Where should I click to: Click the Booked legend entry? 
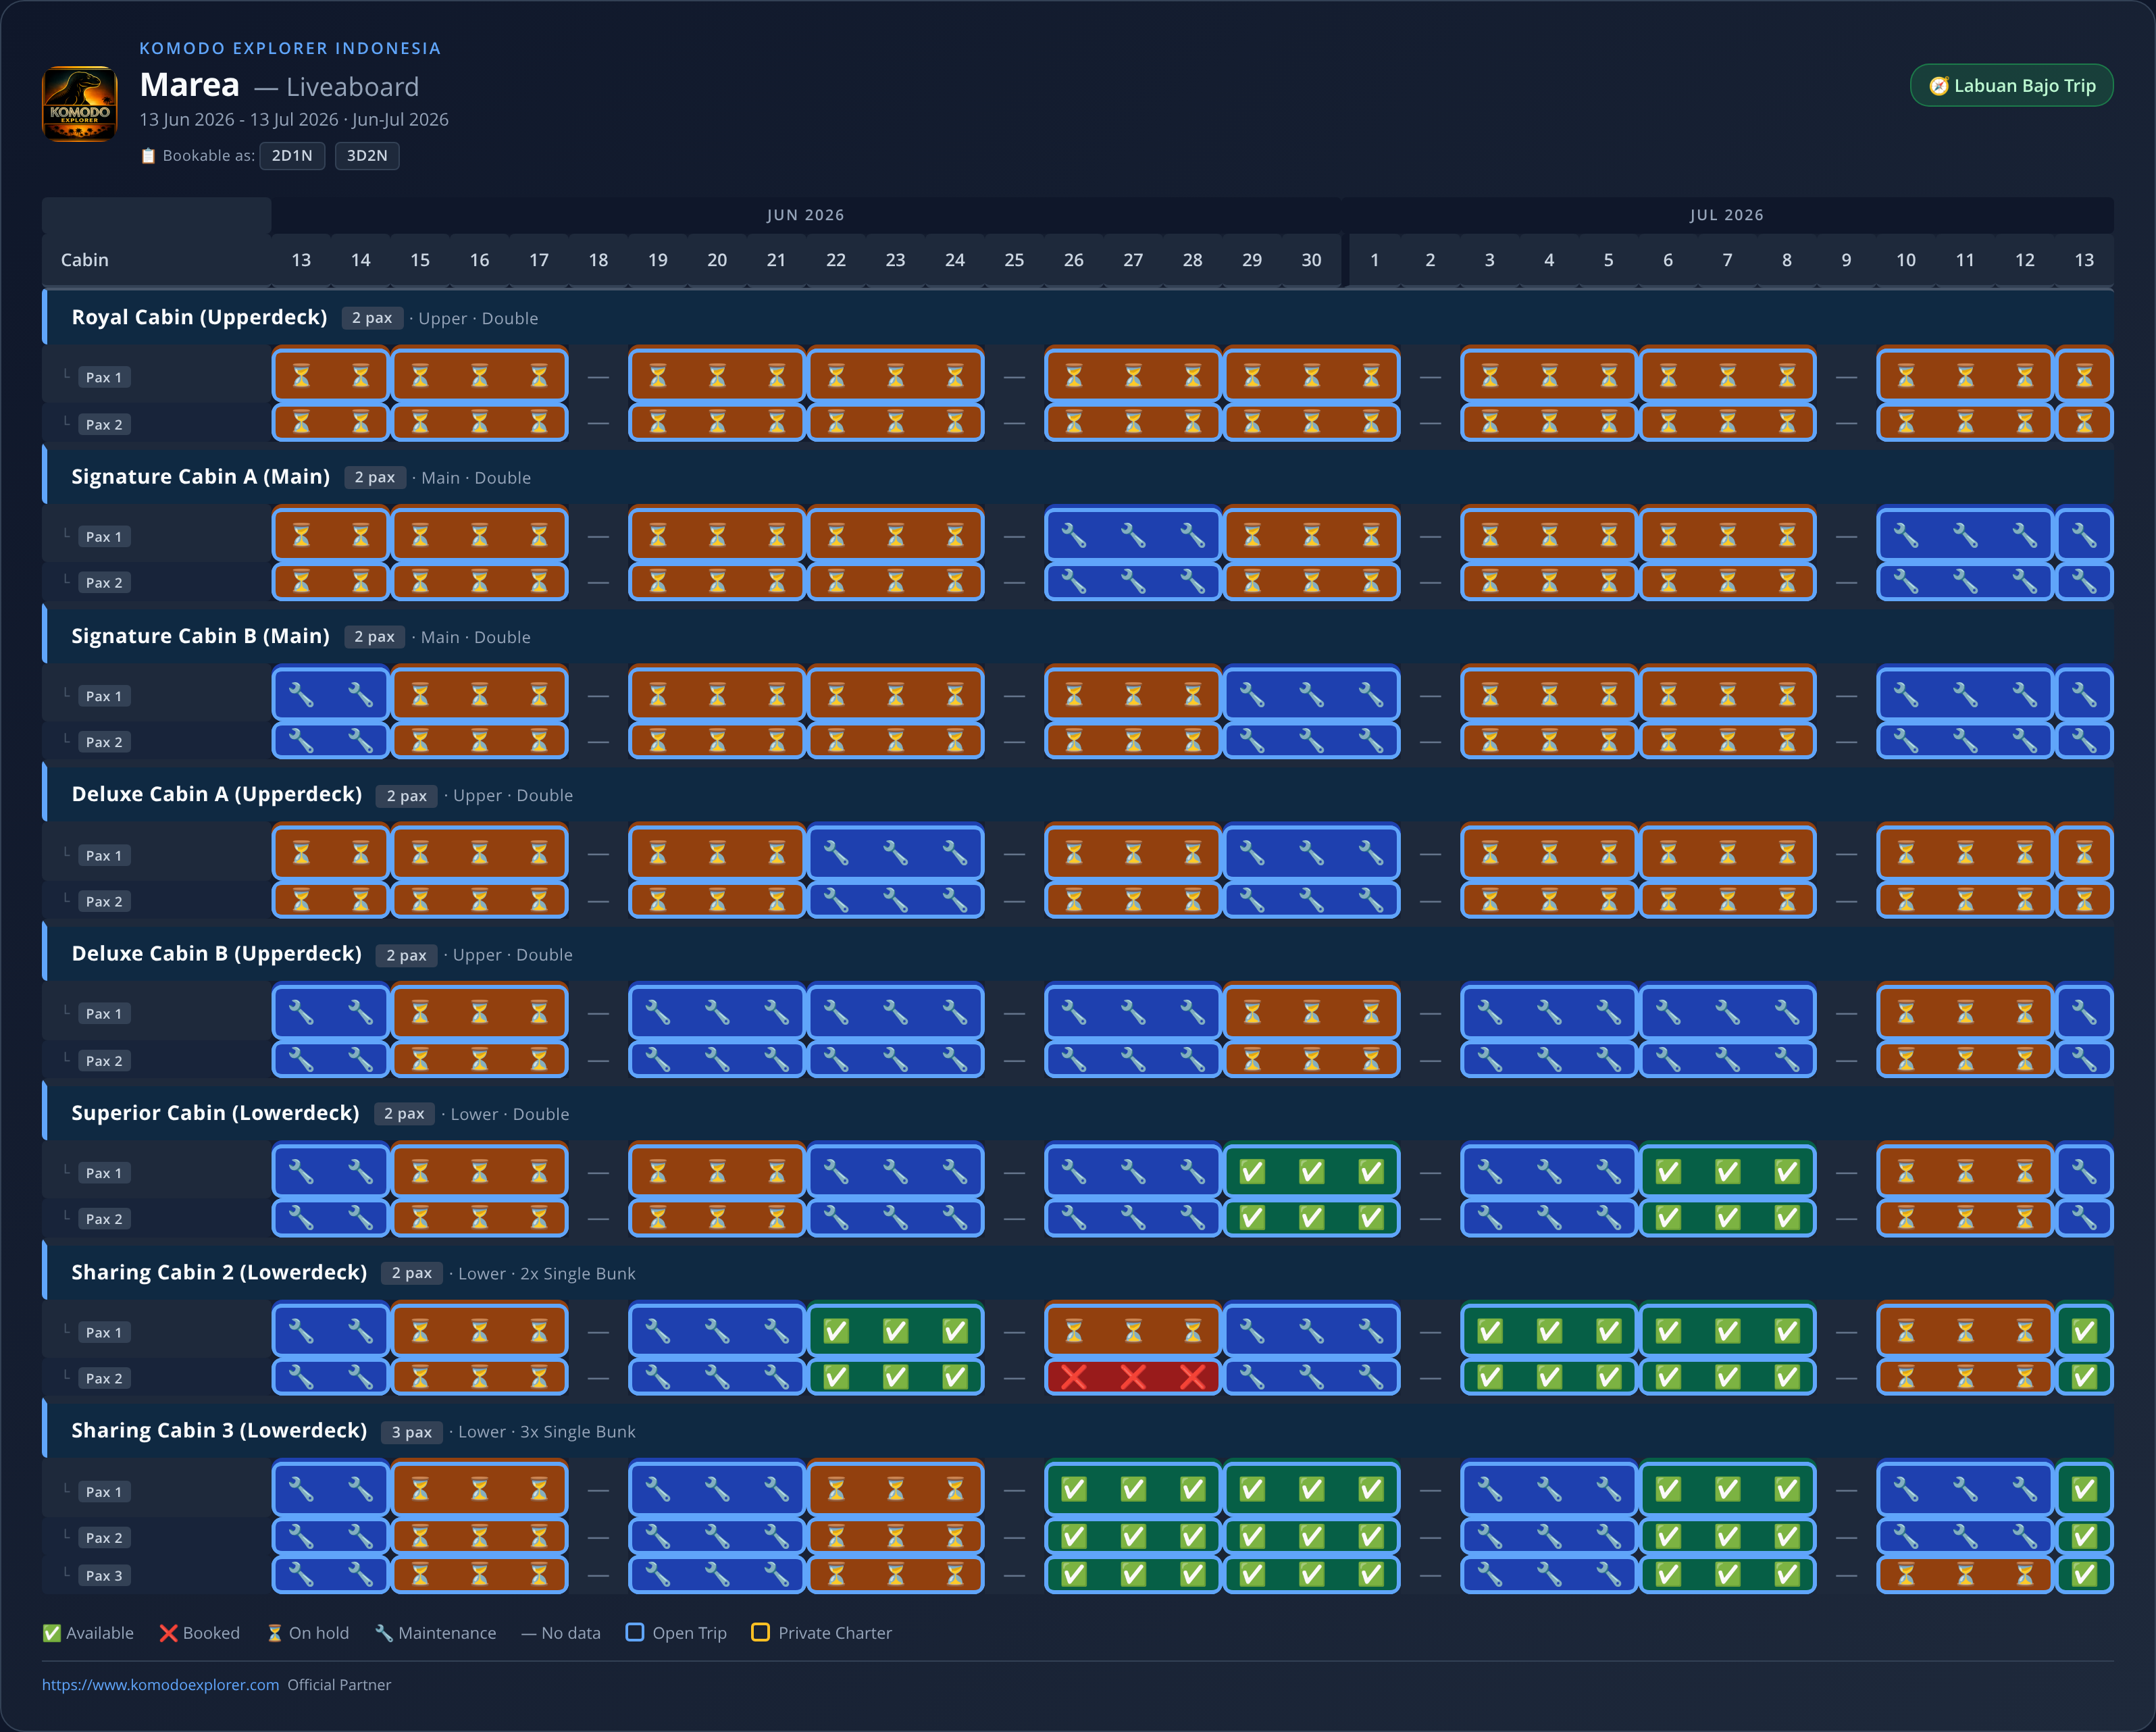pos(200,1633)
